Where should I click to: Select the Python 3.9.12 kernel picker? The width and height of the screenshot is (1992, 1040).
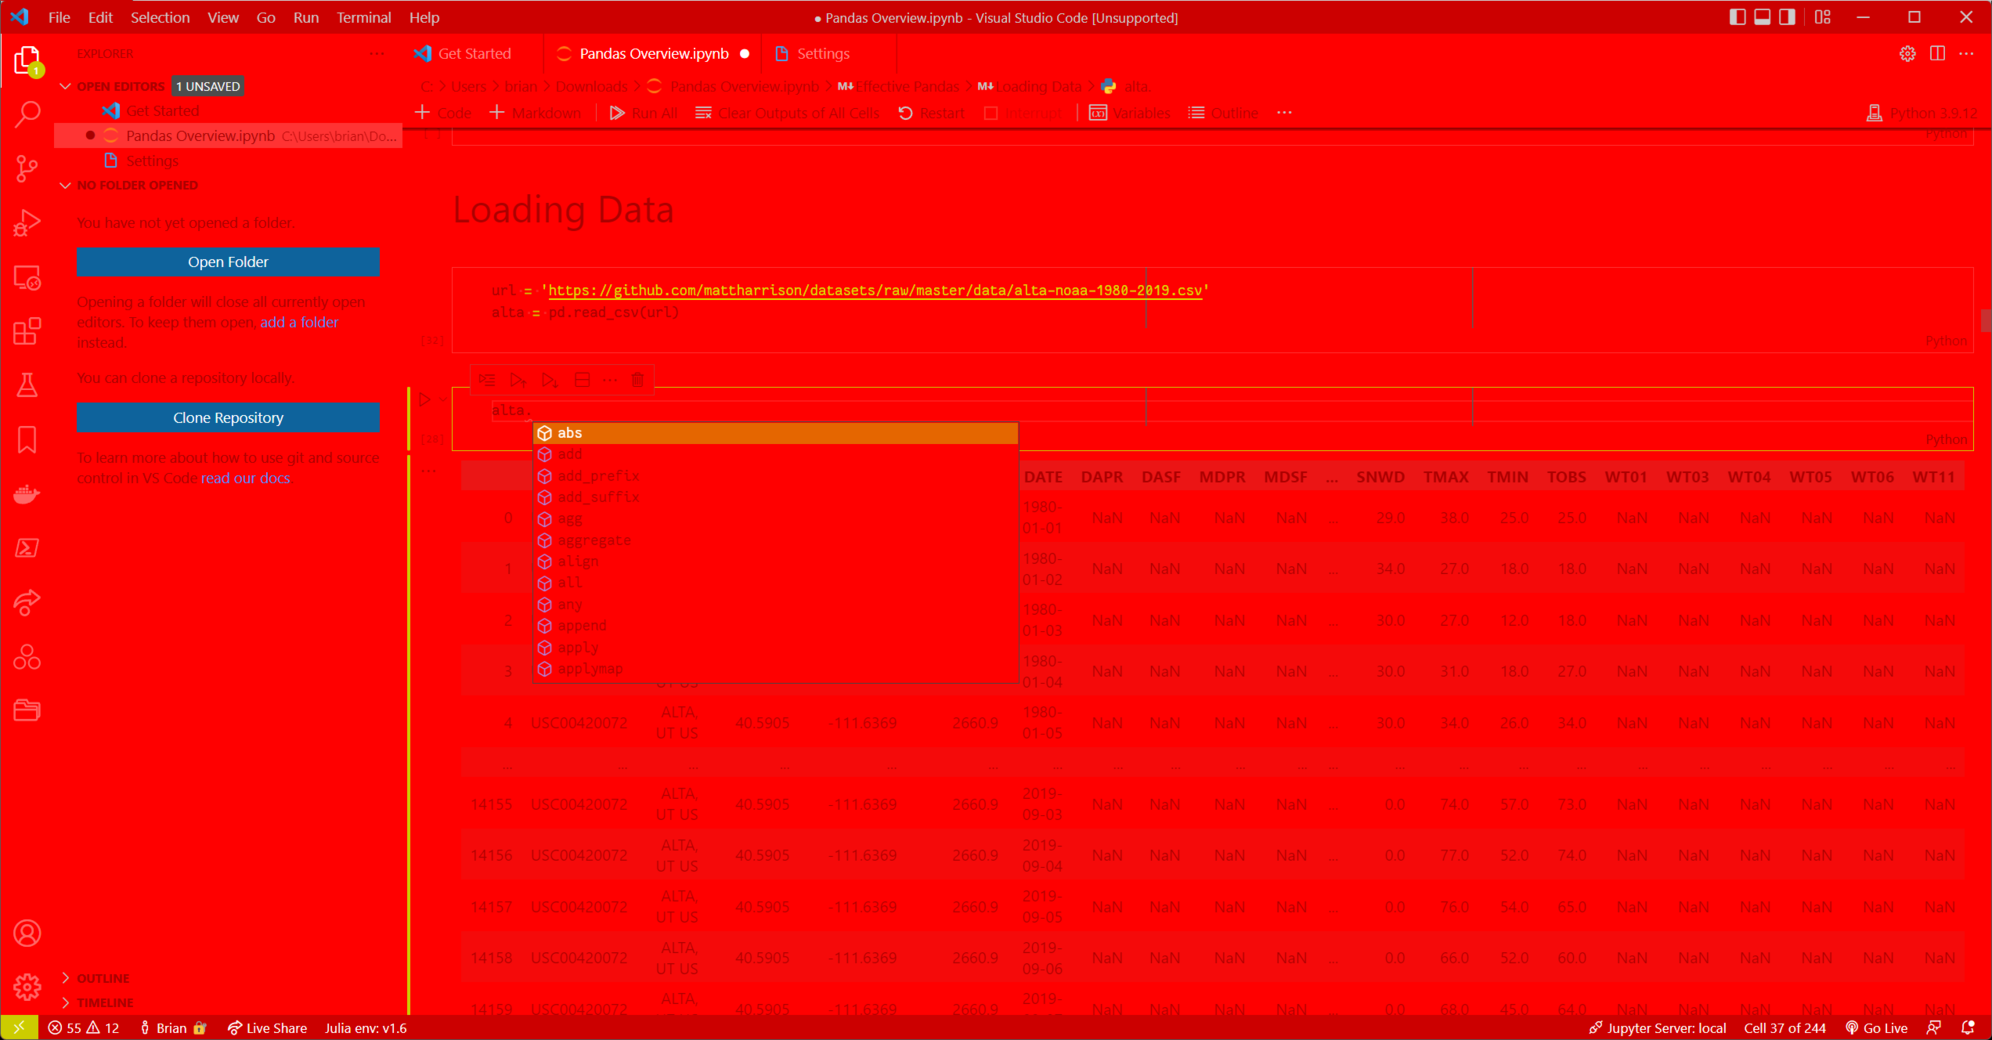pyautogui.click(x=1921, y=113)
